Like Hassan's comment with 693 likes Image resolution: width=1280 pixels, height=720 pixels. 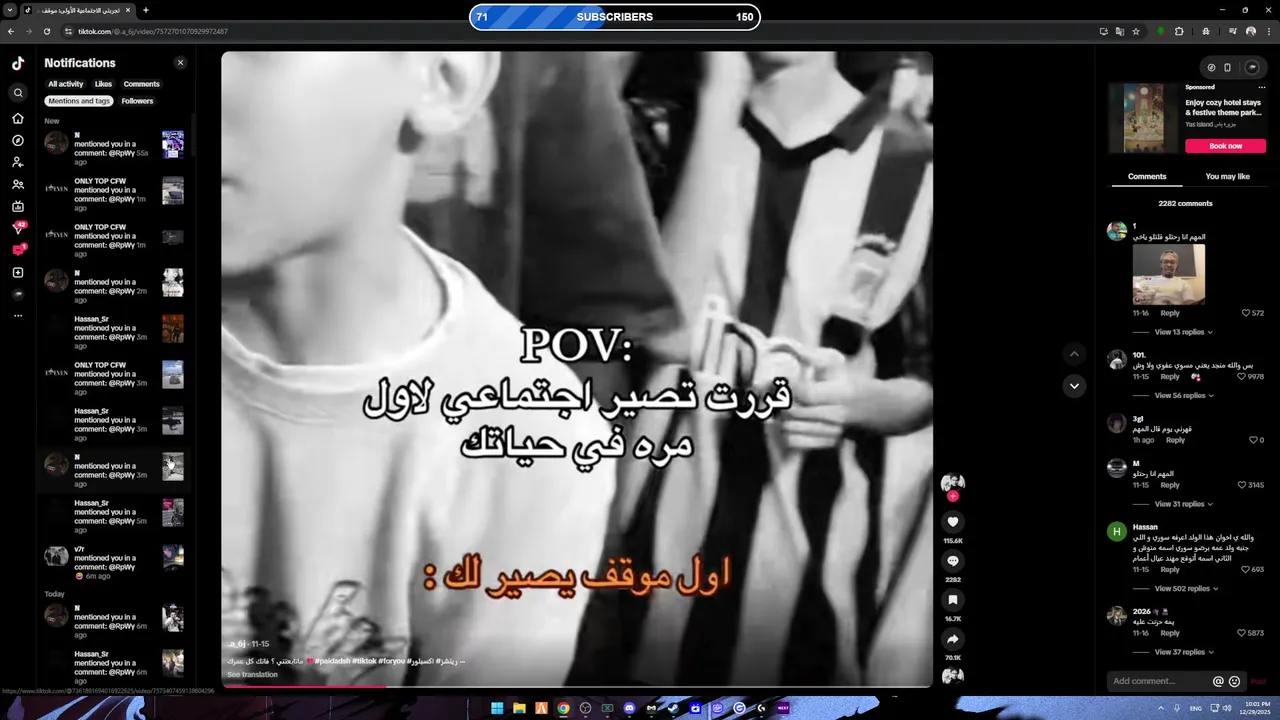coord(1245,569)
